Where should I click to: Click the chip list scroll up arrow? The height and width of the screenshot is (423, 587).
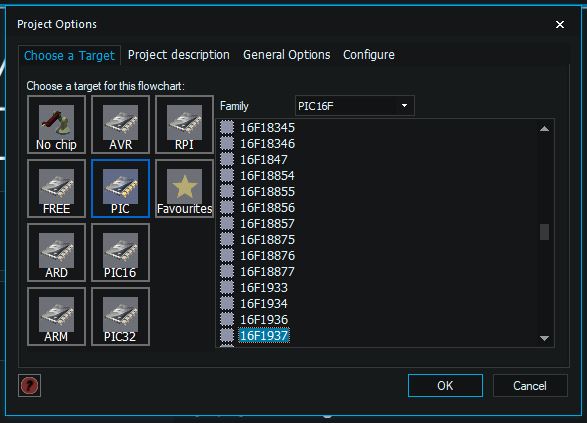545,129
